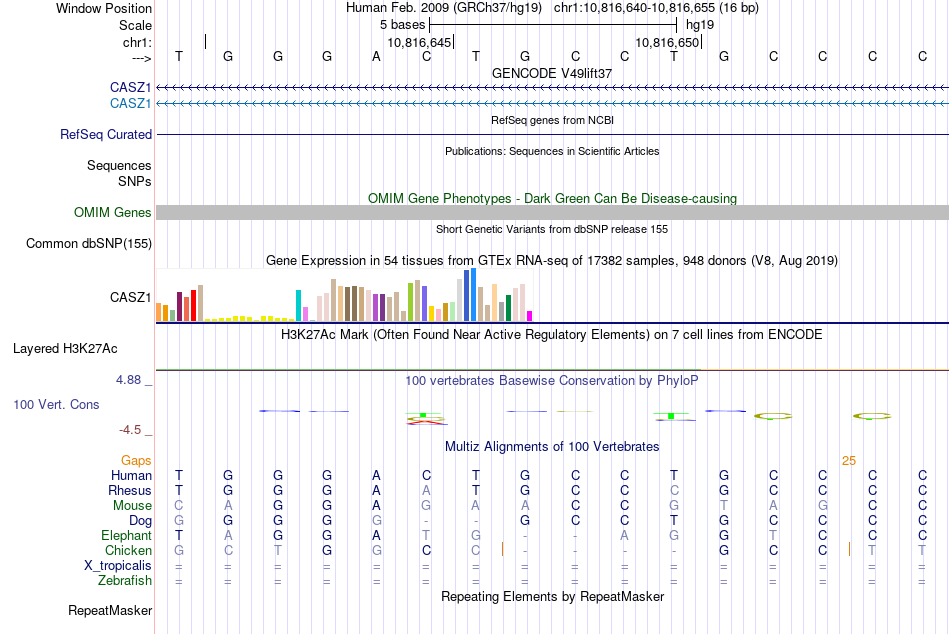Image resolution: width=950 pixels, height=634 pixels.
Task: Click the Zebrafish species label
Action: click(x=125, y=581)
